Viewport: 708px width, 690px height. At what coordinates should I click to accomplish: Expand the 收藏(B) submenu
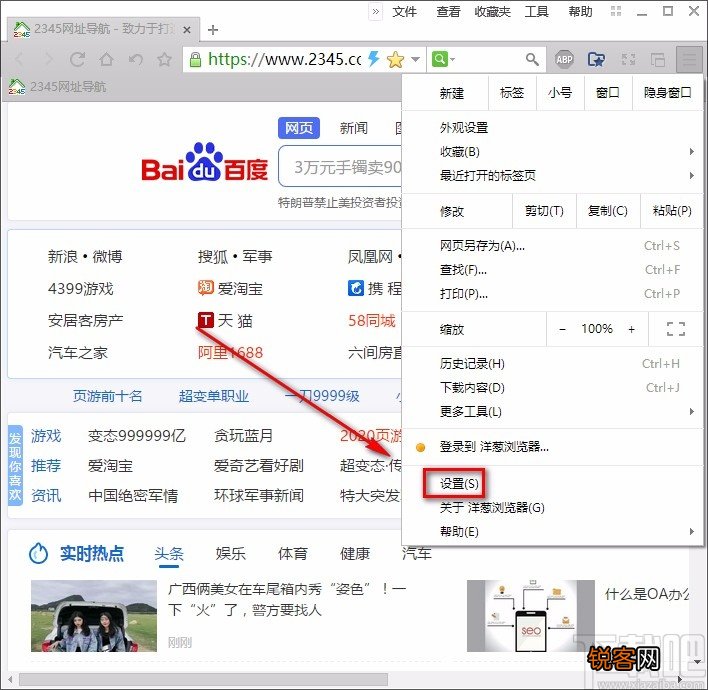(x=552, y=152)
